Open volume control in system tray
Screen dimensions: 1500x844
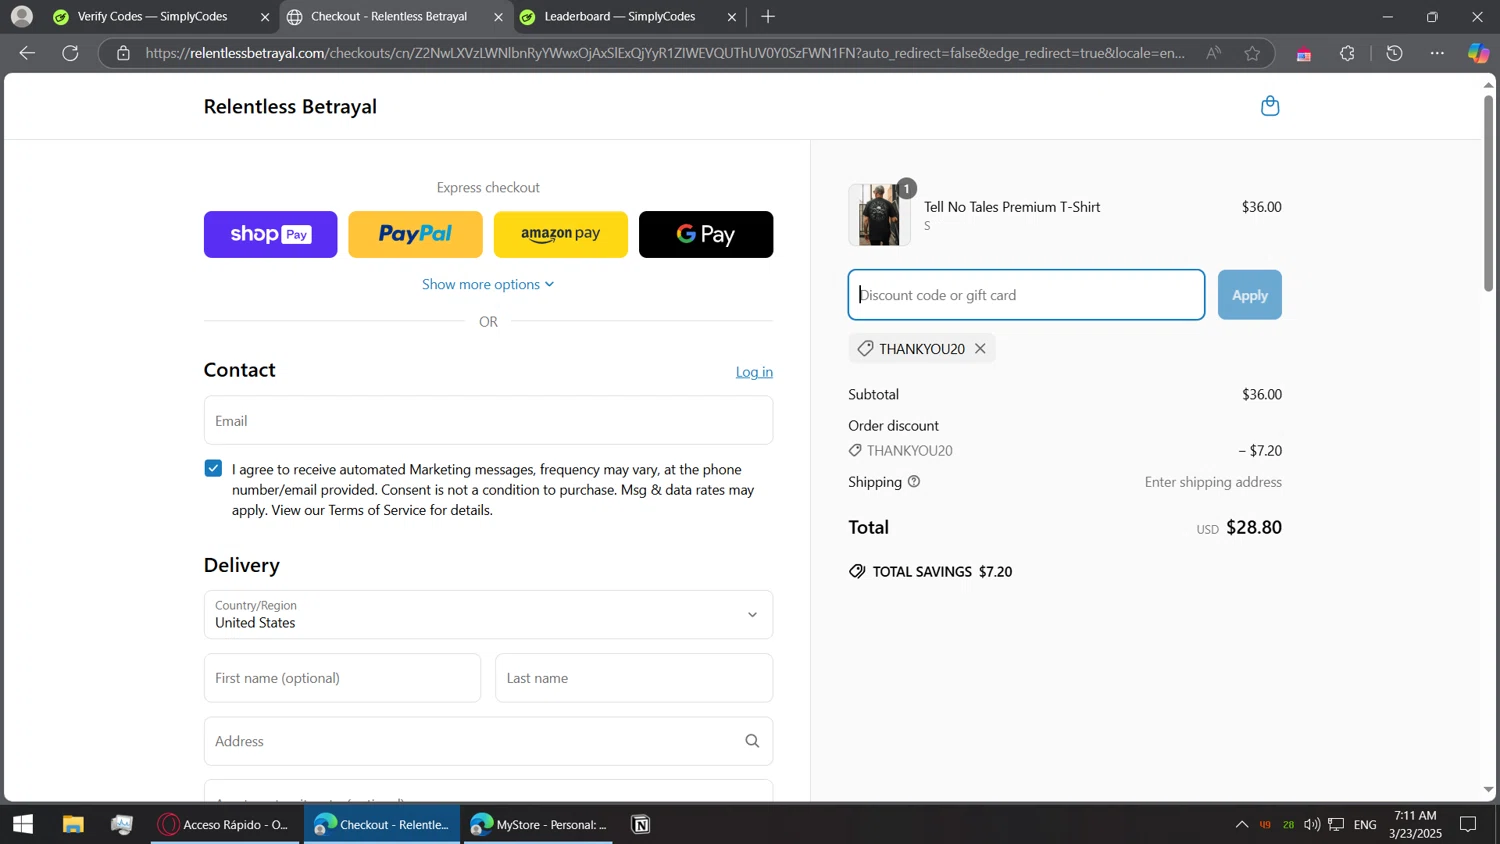click(1311, 824)
